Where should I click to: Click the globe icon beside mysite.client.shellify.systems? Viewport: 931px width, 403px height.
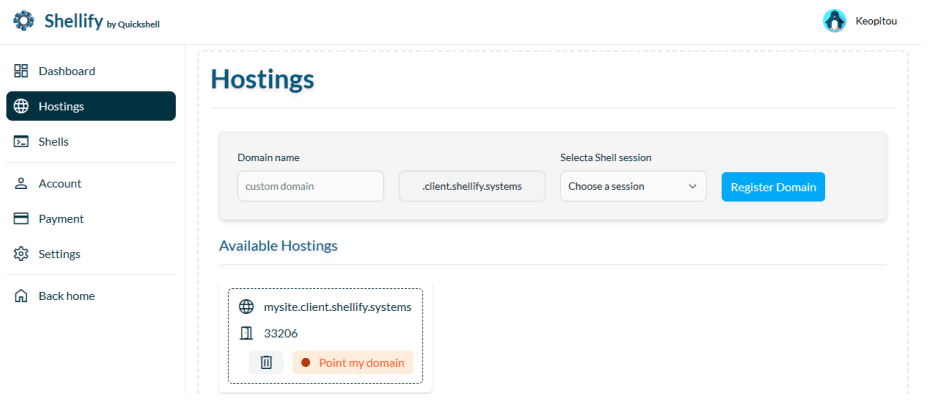click(246, 307)
